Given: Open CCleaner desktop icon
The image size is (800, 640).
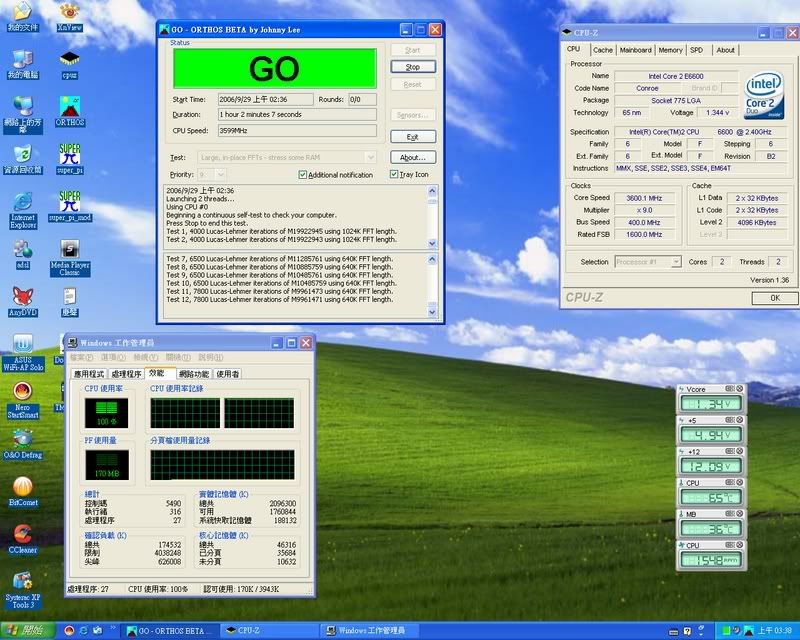Looking at the screenshot, I should (x=23, y=539).
